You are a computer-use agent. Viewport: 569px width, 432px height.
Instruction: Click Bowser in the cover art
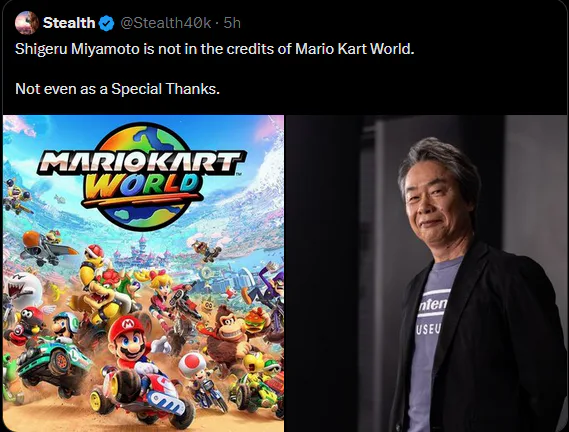click(x=103, y=294)
